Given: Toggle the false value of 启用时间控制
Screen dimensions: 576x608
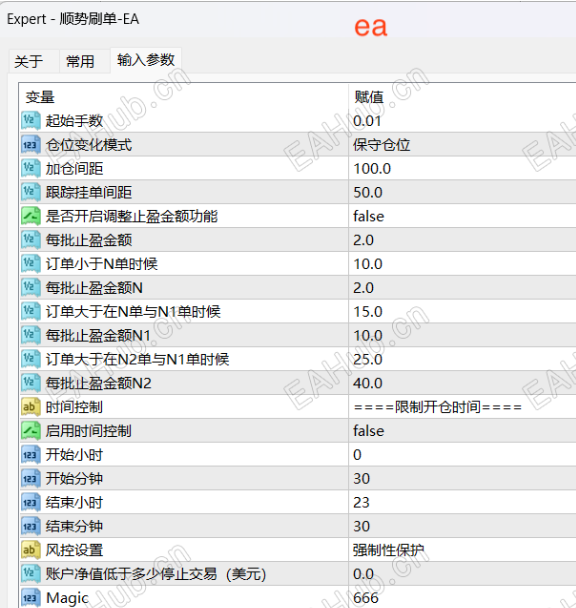Looking at the screenshot, I should pos(368,431).
